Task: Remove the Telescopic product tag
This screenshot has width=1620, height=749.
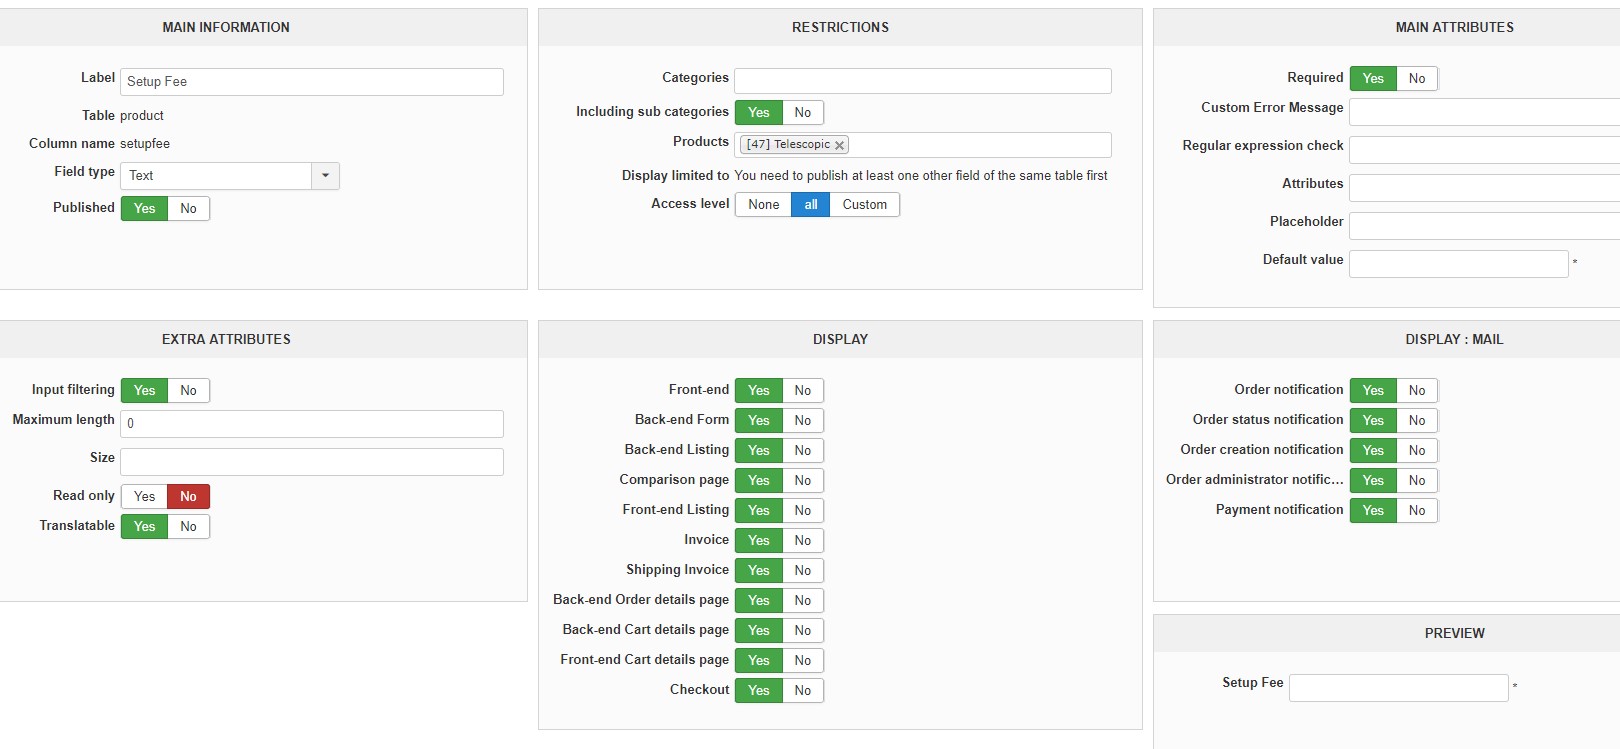Action: point(840,145)
